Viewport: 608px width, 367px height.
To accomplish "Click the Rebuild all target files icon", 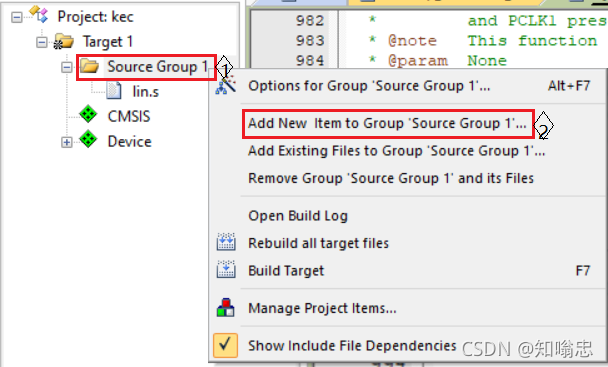I will coord(226,242).
